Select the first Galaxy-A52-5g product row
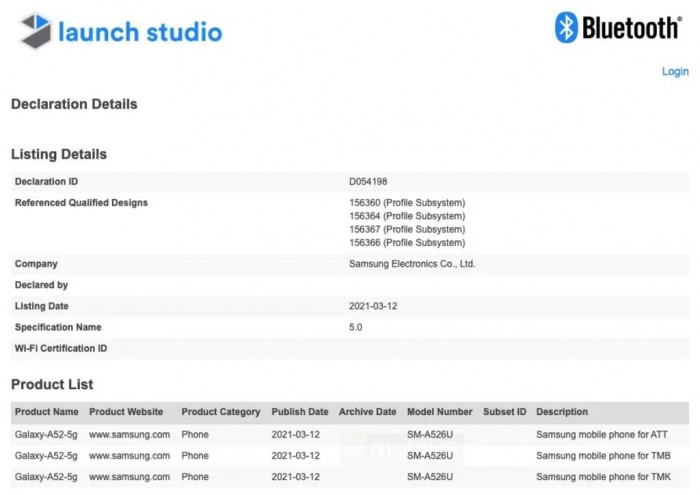700x495 pixels. [x=46, y=435]
